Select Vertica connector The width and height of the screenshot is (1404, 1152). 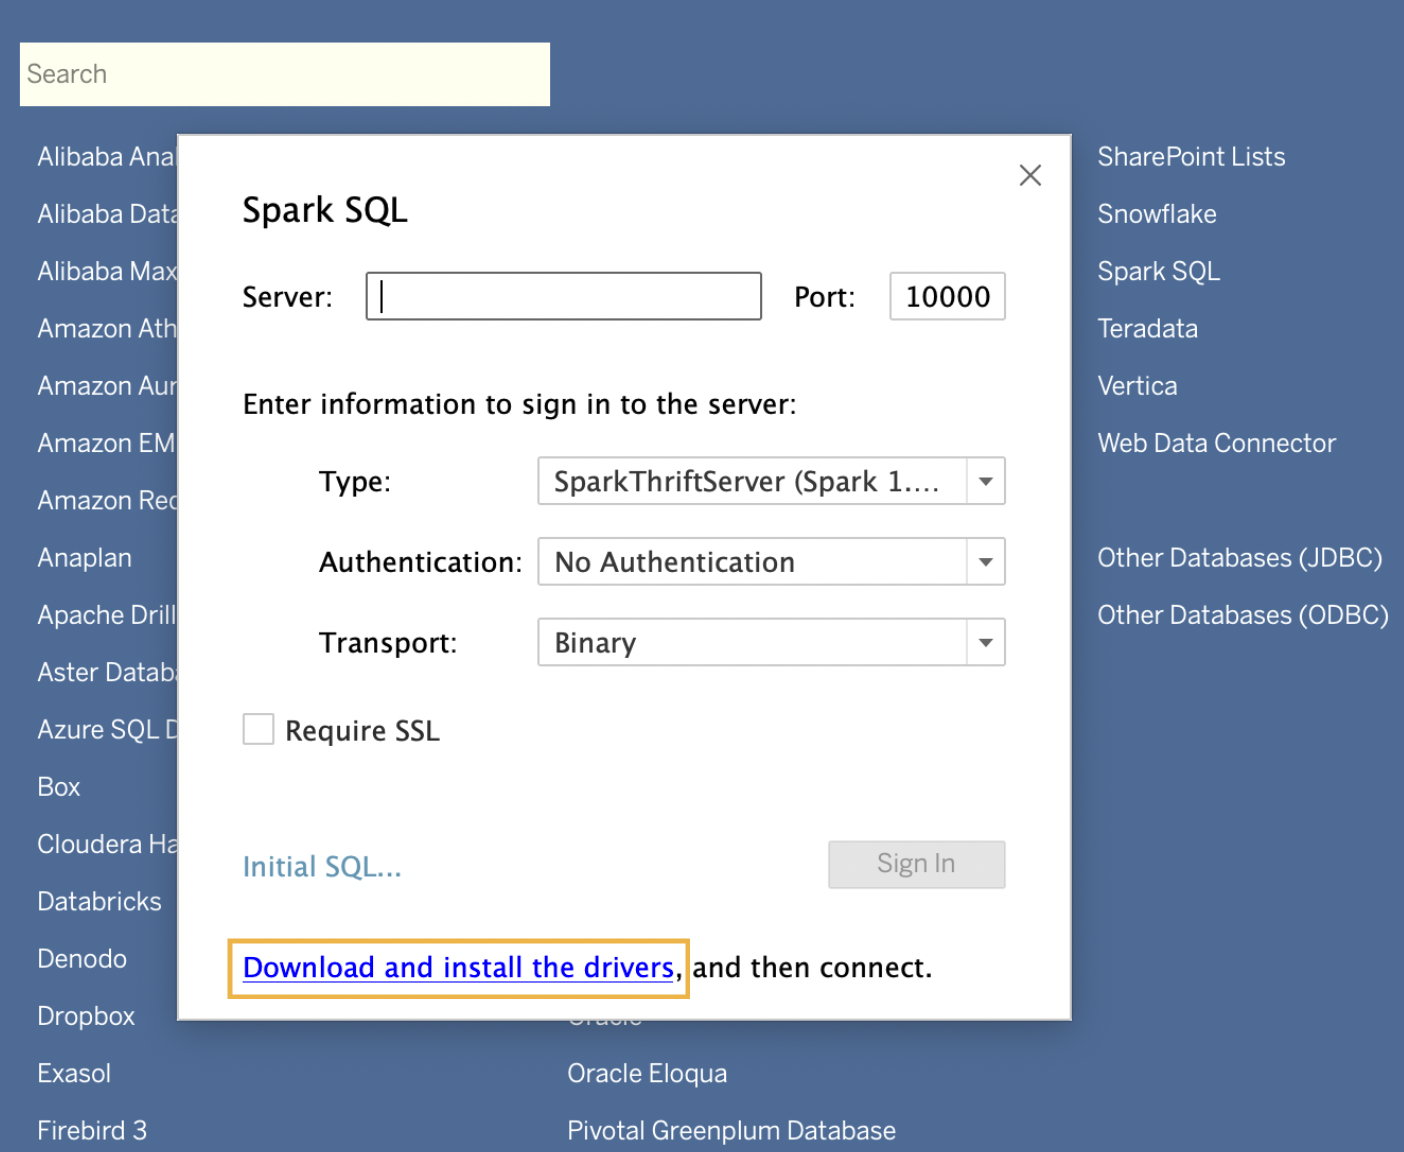1137,386
